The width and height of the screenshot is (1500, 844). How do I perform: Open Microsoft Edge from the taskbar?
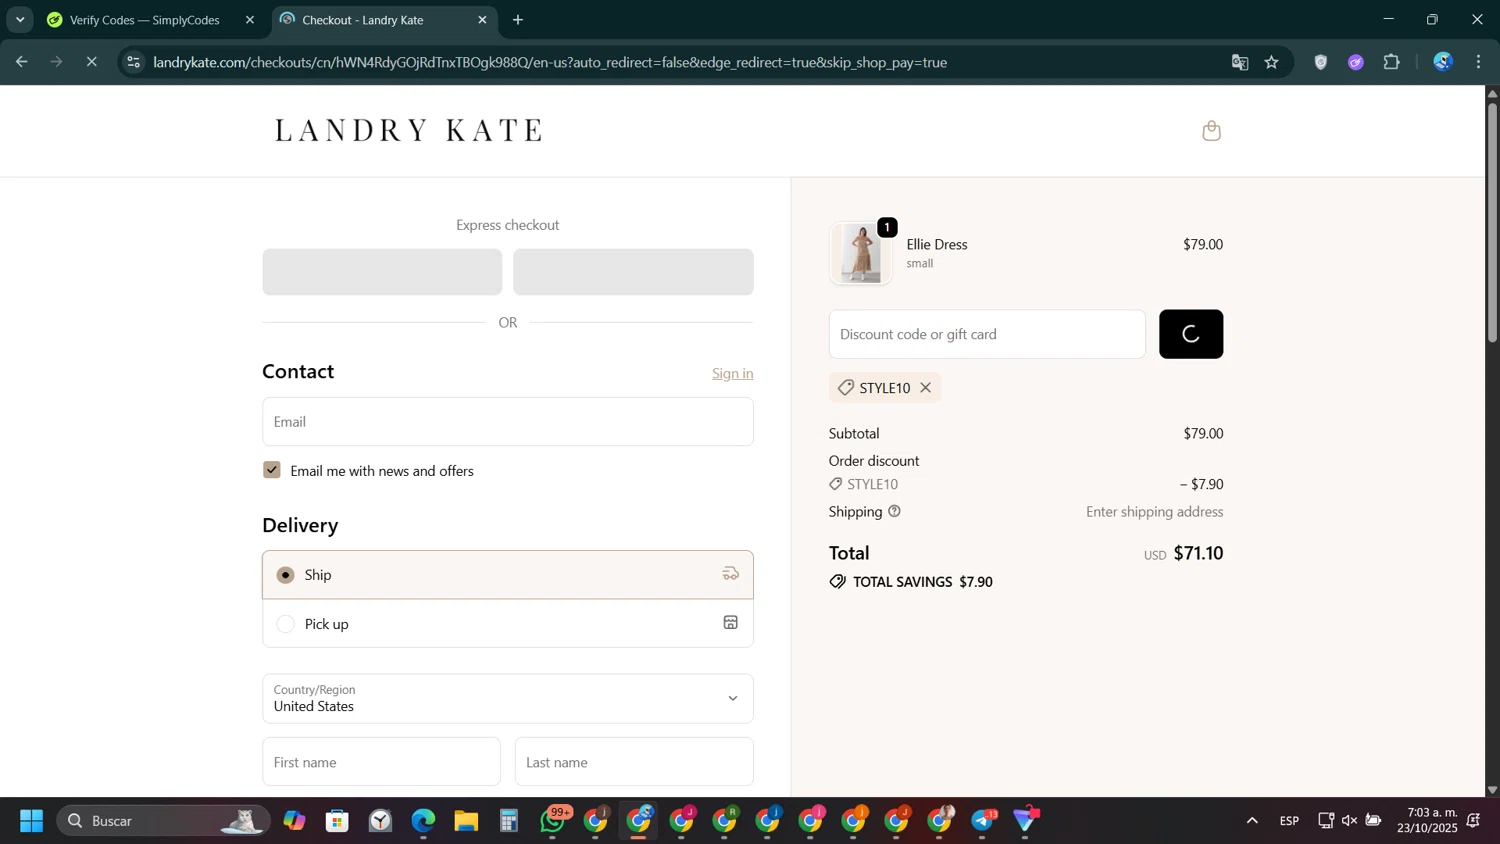coord(423,821)
